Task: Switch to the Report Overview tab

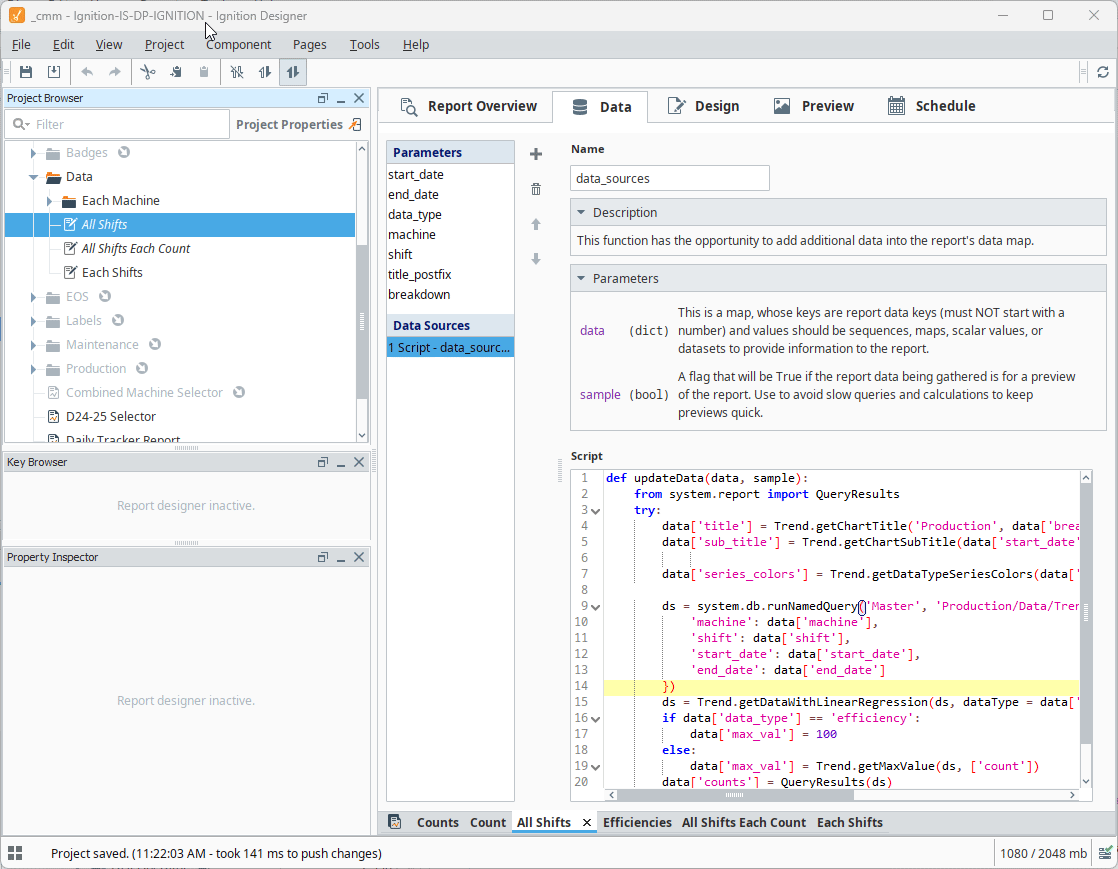Action: (x=468, y=106)
